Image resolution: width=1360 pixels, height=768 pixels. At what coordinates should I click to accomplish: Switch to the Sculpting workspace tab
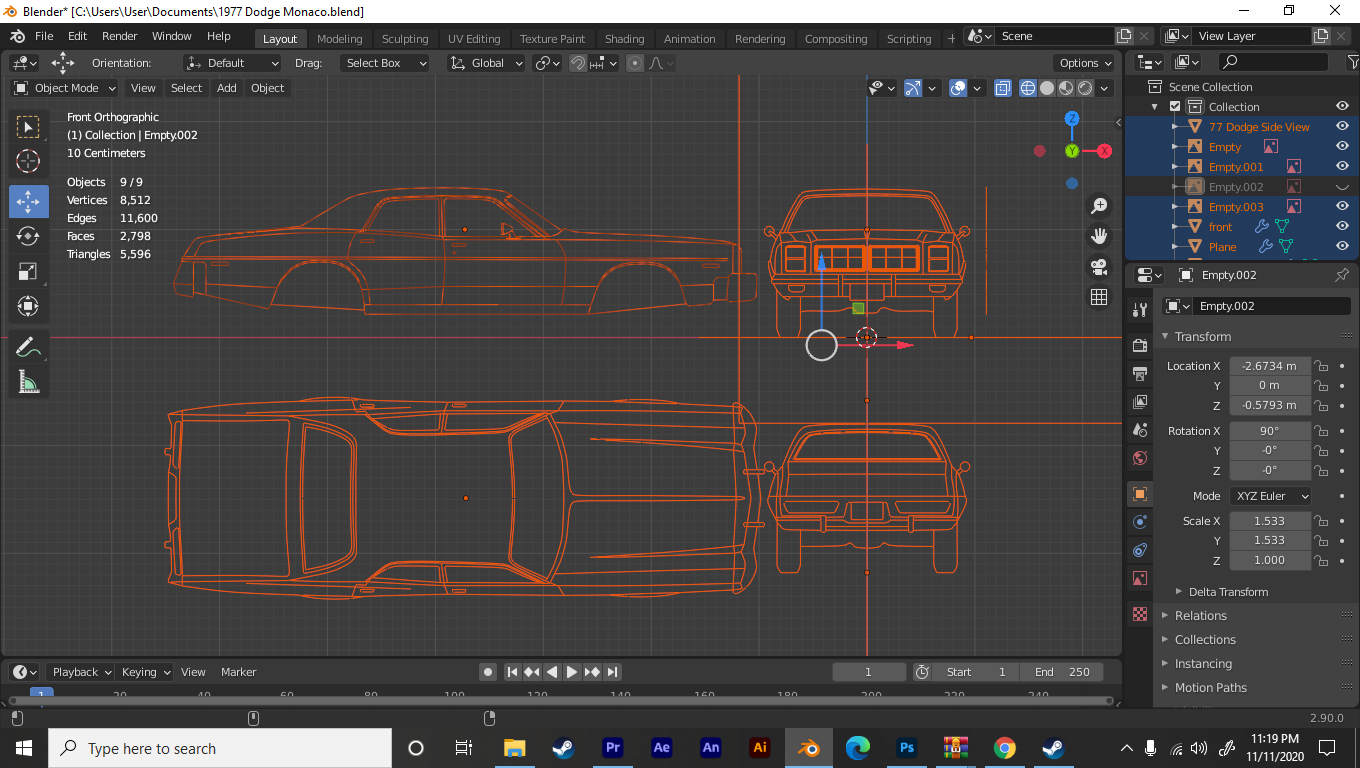(x=404, y=39)
